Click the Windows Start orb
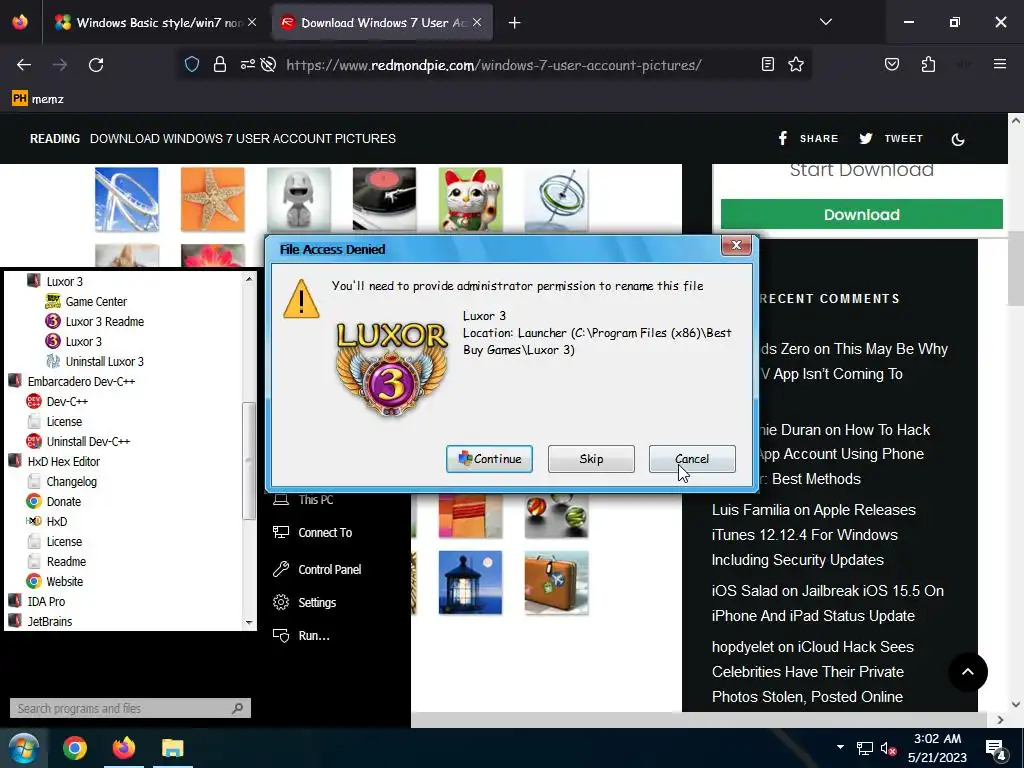The image size is (1024, 768). pos(24,748)
